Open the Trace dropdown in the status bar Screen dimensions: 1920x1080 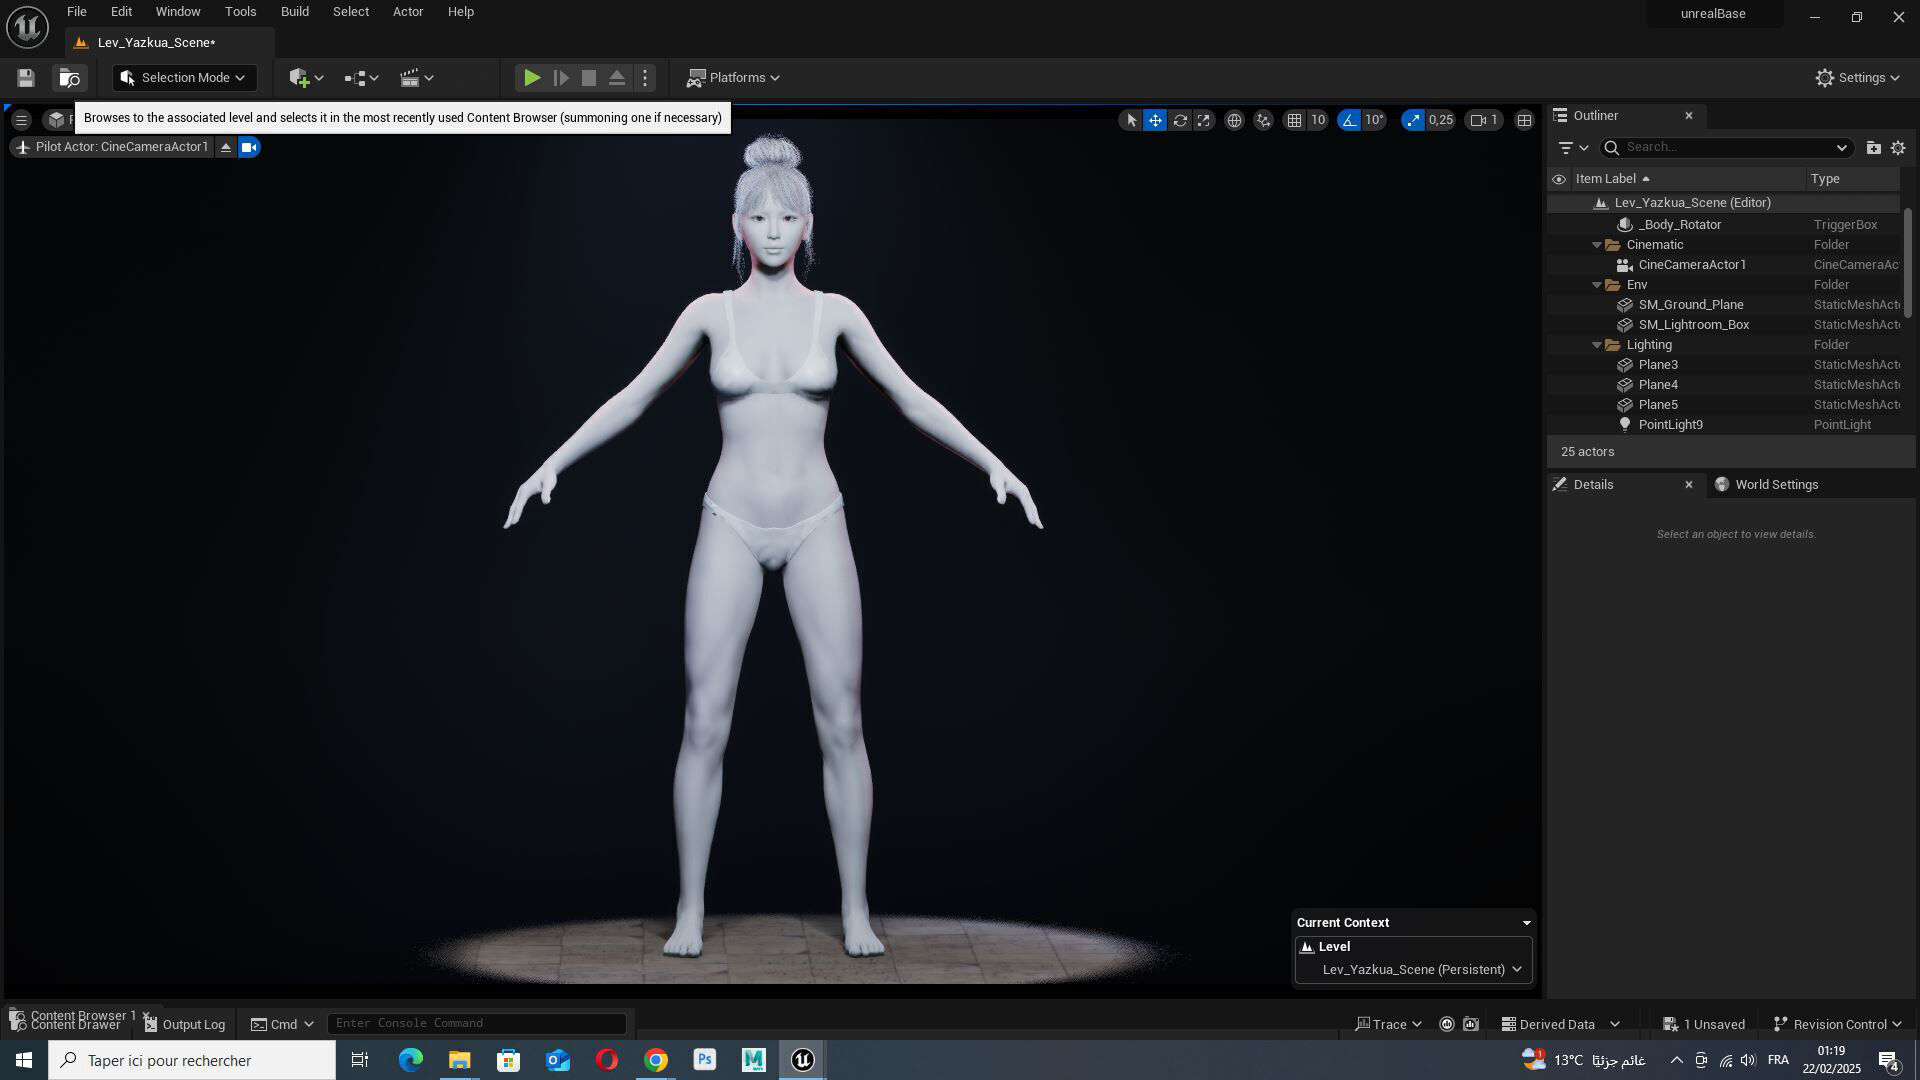point(1388,1024)
